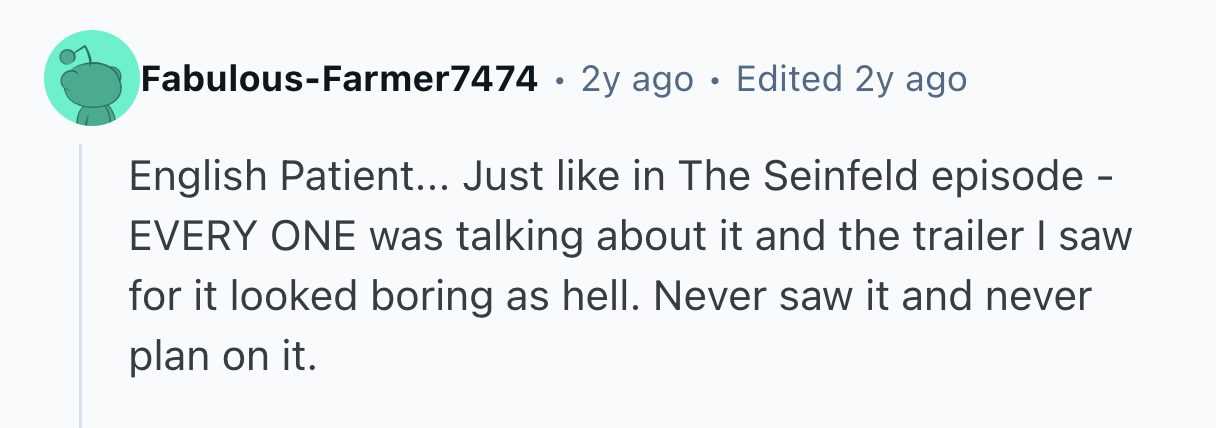Click the dot separator after the username

pos(559,80)
